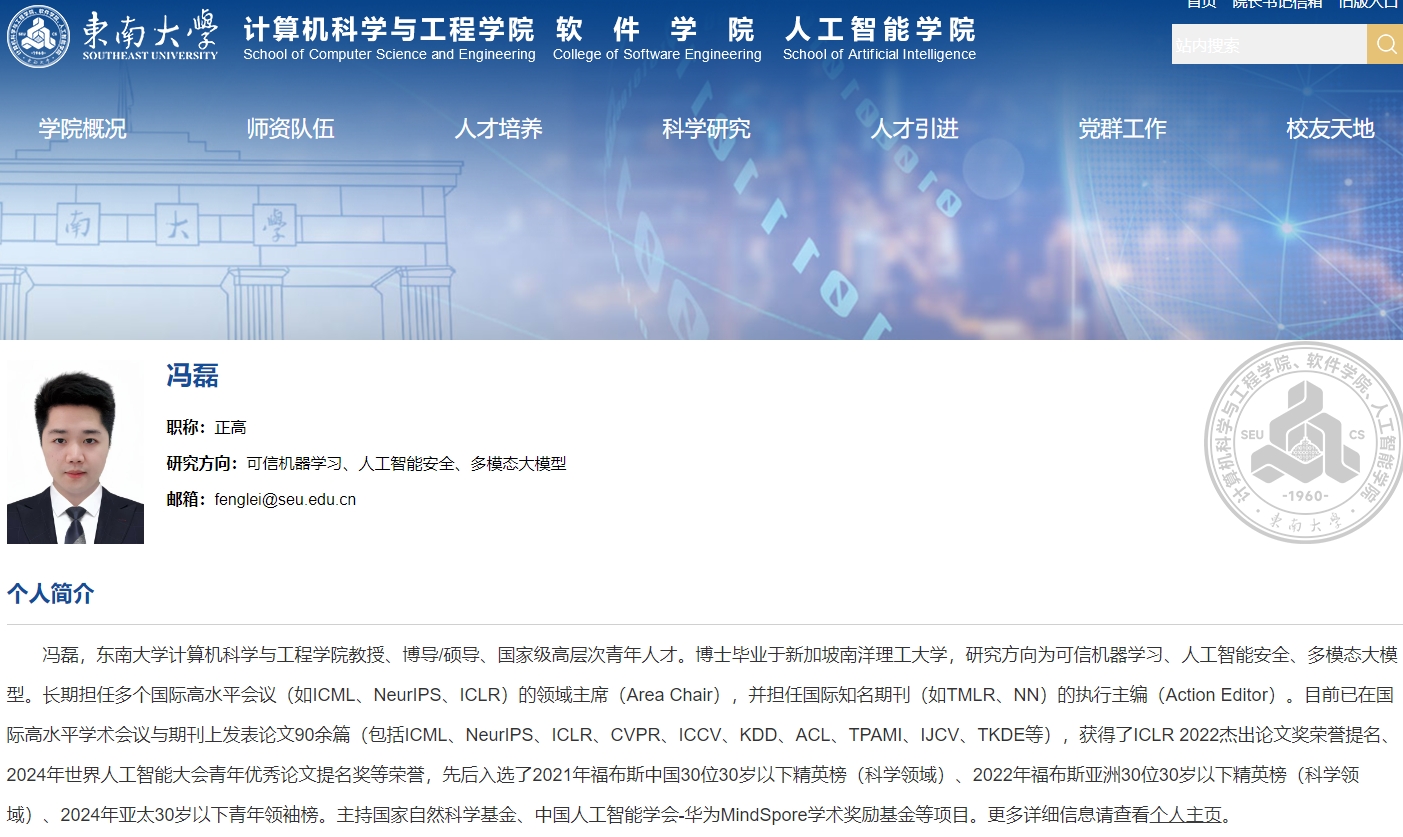Open the 人才培养 navigation item

click(499, 129)
